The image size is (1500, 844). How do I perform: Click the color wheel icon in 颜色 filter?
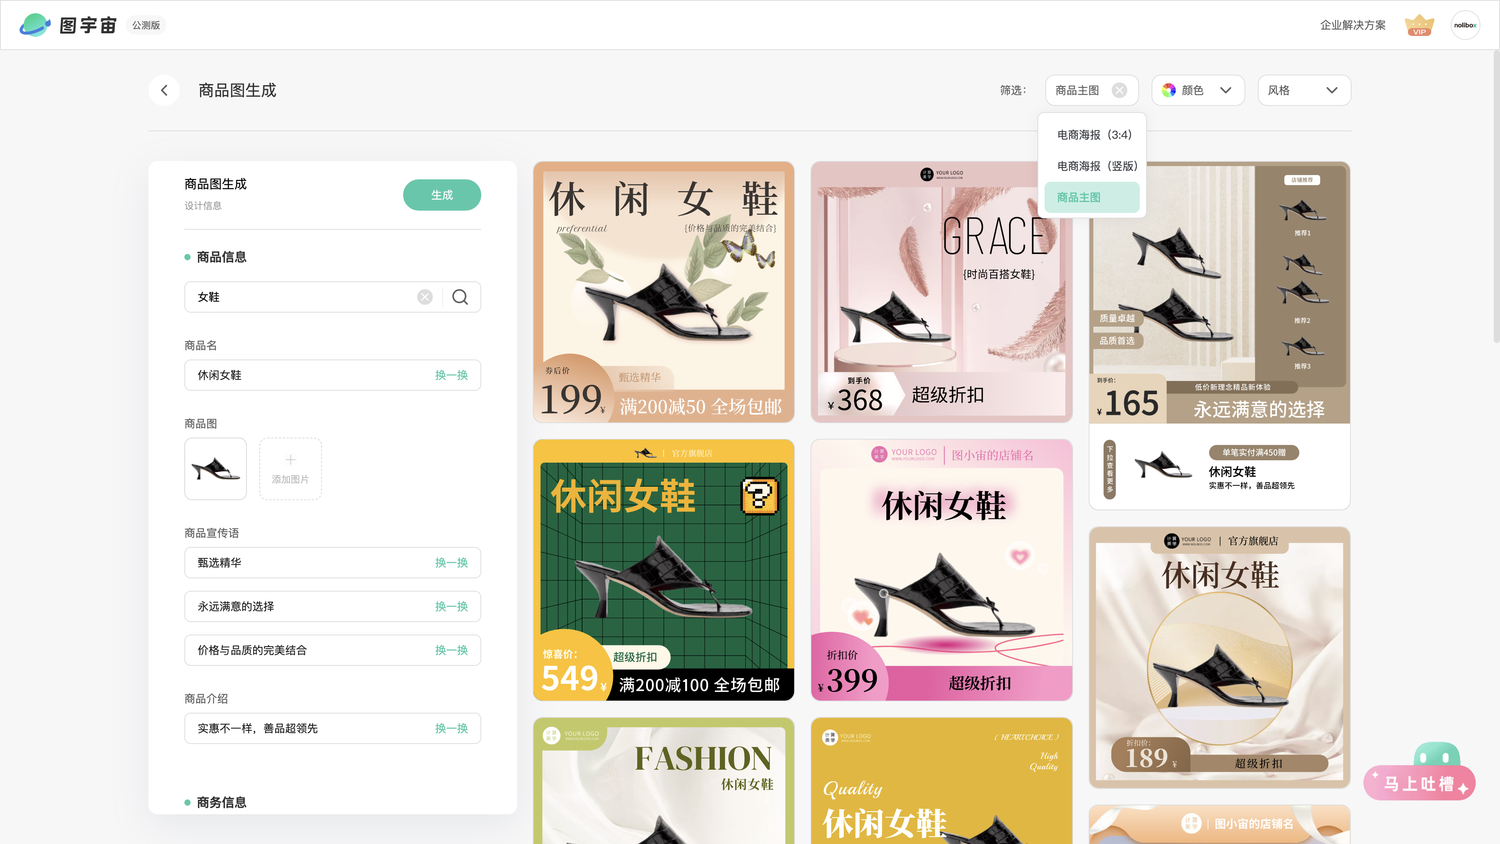(x=1169, y=90)
